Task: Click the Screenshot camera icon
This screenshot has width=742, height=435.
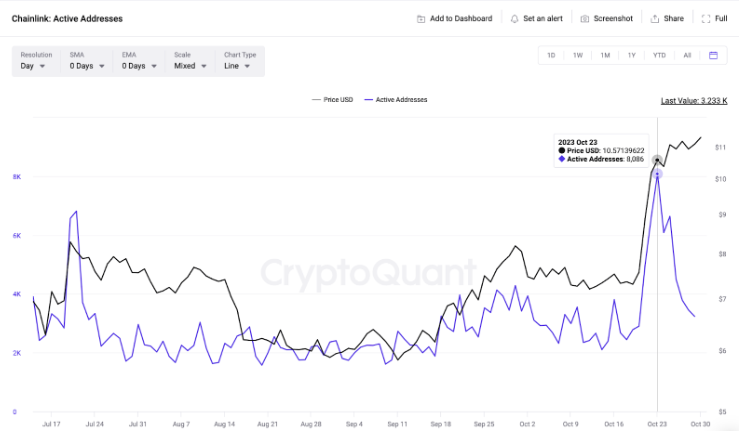Action: [x=587, y=19]
